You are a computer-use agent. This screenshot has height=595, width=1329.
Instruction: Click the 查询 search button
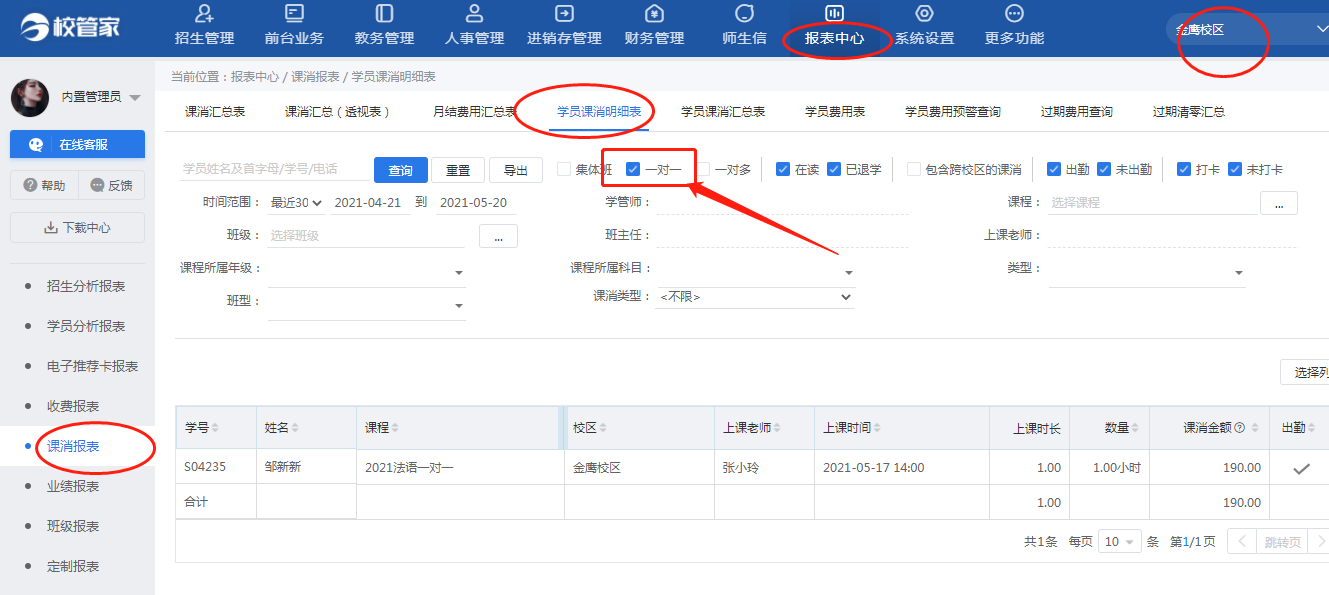point(401,170)
